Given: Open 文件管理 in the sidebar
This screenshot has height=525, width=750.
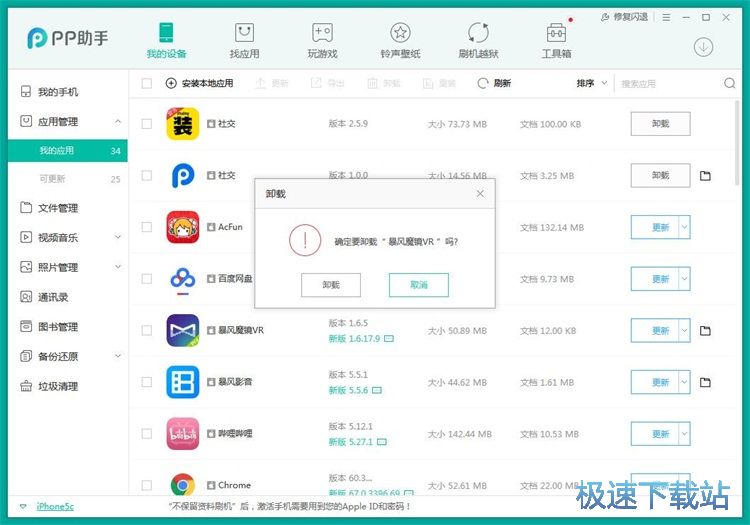Looking at the screenshot, I should click(67, 208).
